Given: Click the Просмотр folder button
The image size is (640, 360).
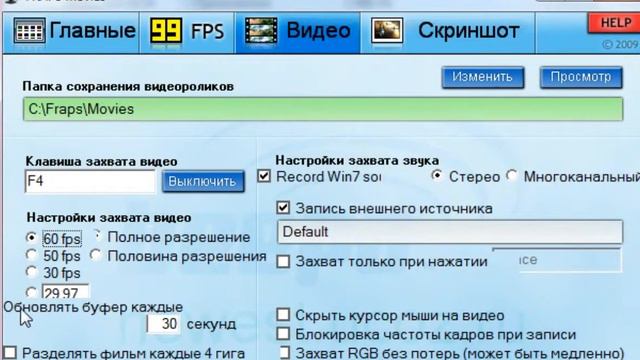Looking at the screenshot, I should 581,77.
